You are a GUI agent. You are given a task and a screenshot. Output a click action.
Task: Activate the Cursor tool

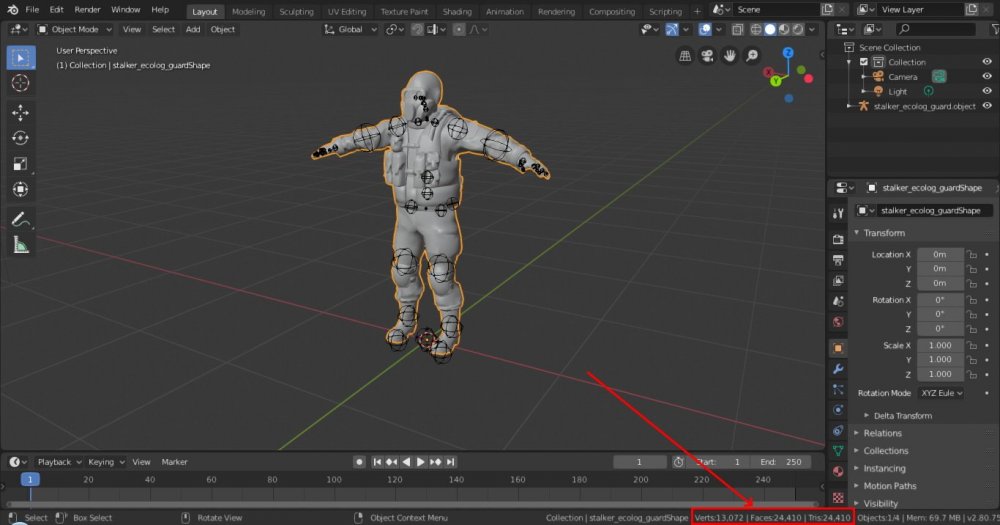[x=20, y=83]
